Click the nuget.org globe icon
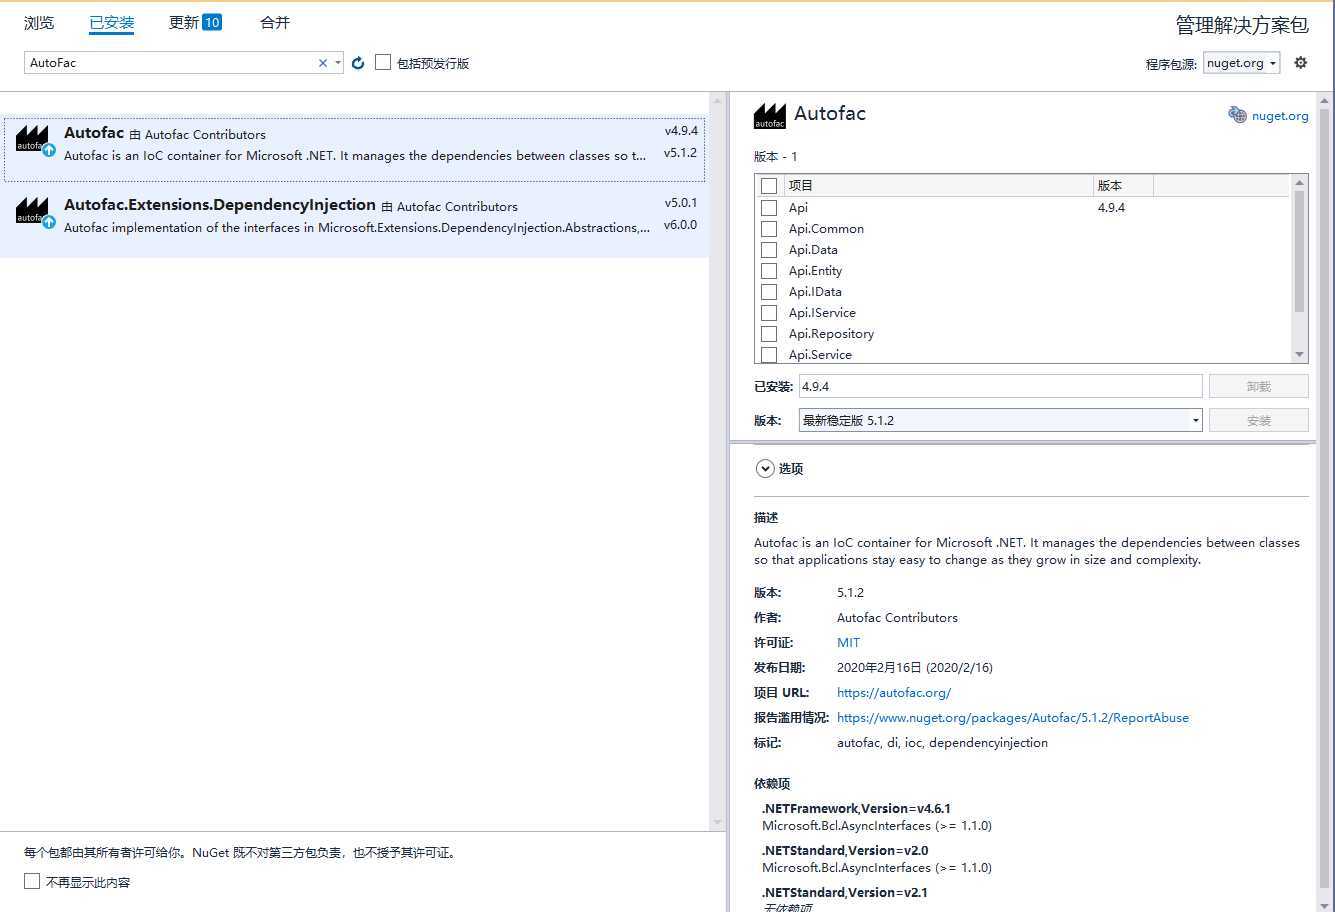1335x912 pixels. (x=1237, y=115)
